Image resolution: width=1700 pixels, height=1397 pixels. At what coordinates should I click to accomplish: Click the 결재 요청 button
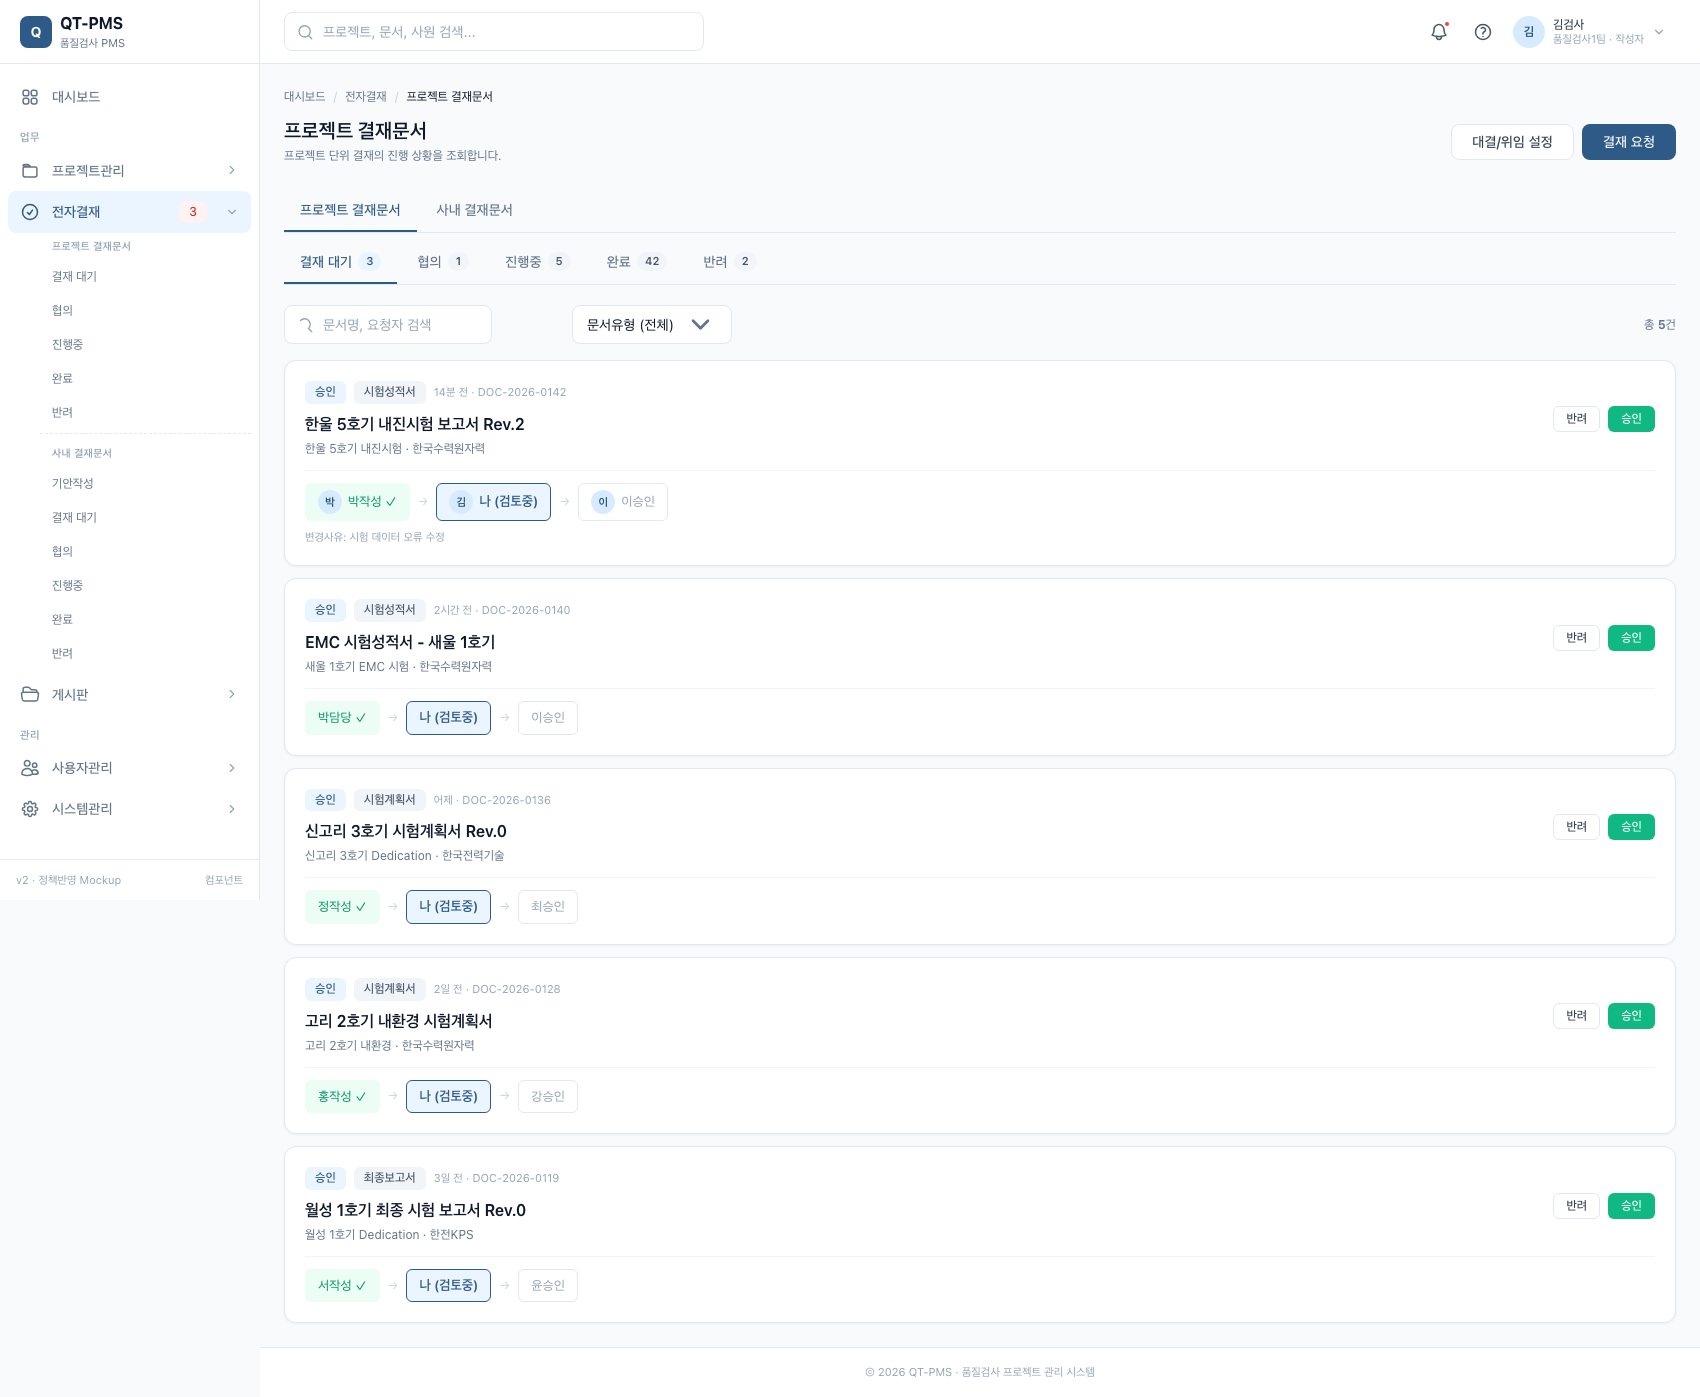pos(1628,142)
